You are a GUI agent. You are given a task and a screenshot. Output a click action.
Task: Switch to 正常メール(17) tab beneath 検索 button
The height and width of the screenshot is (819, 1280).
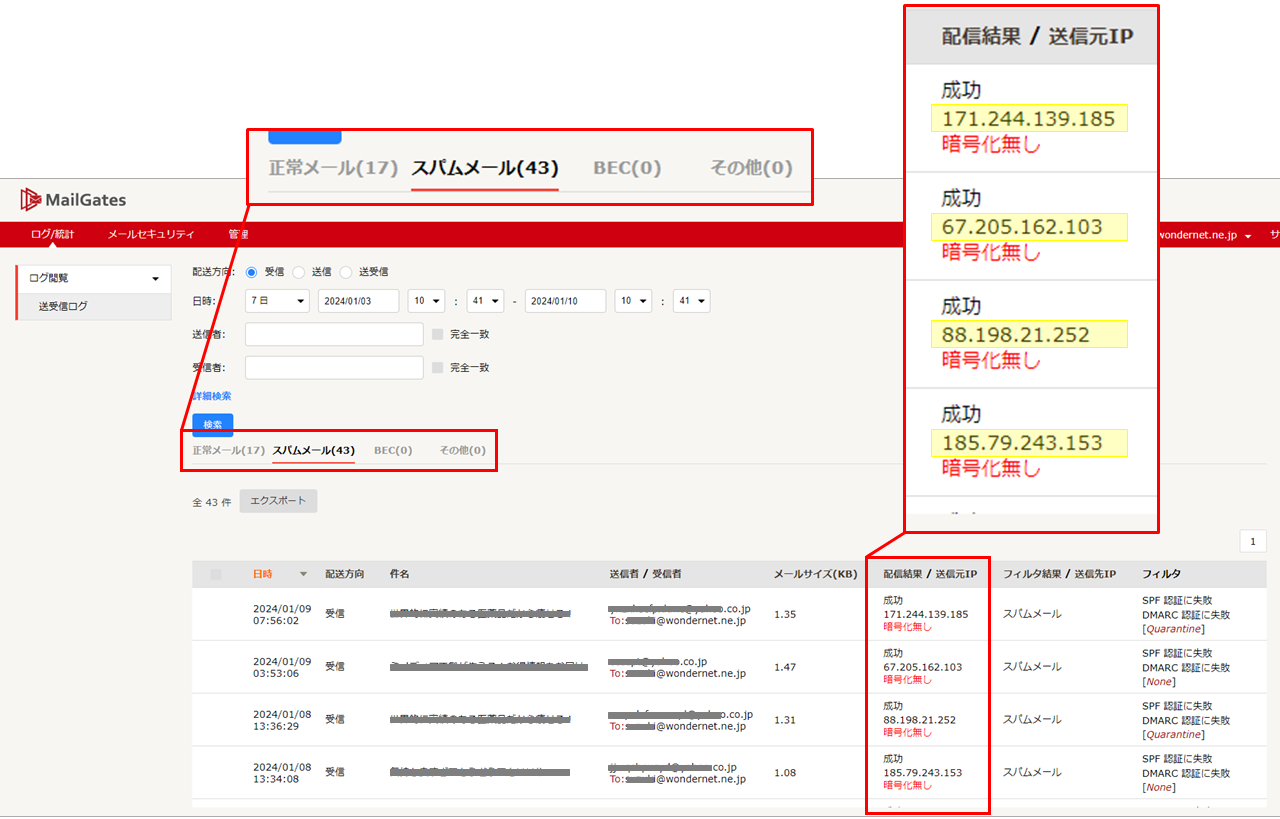[x=229, y=451]
